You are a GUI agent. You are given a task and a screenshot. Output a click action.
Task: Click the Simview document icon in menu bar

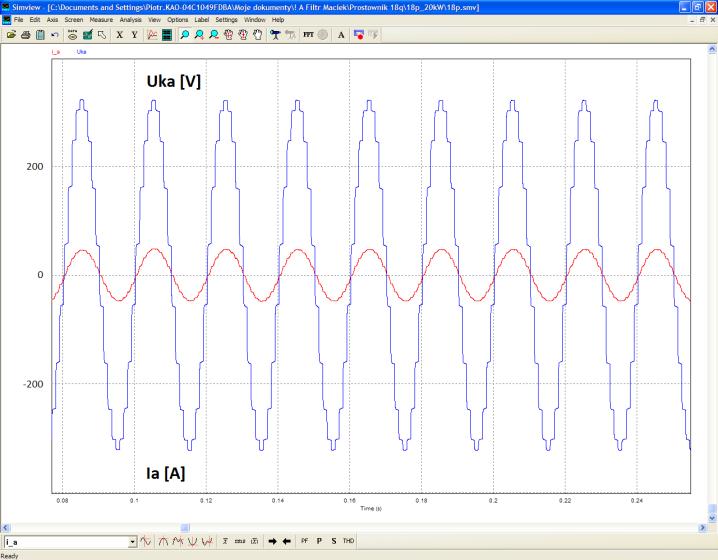point(6,20)
